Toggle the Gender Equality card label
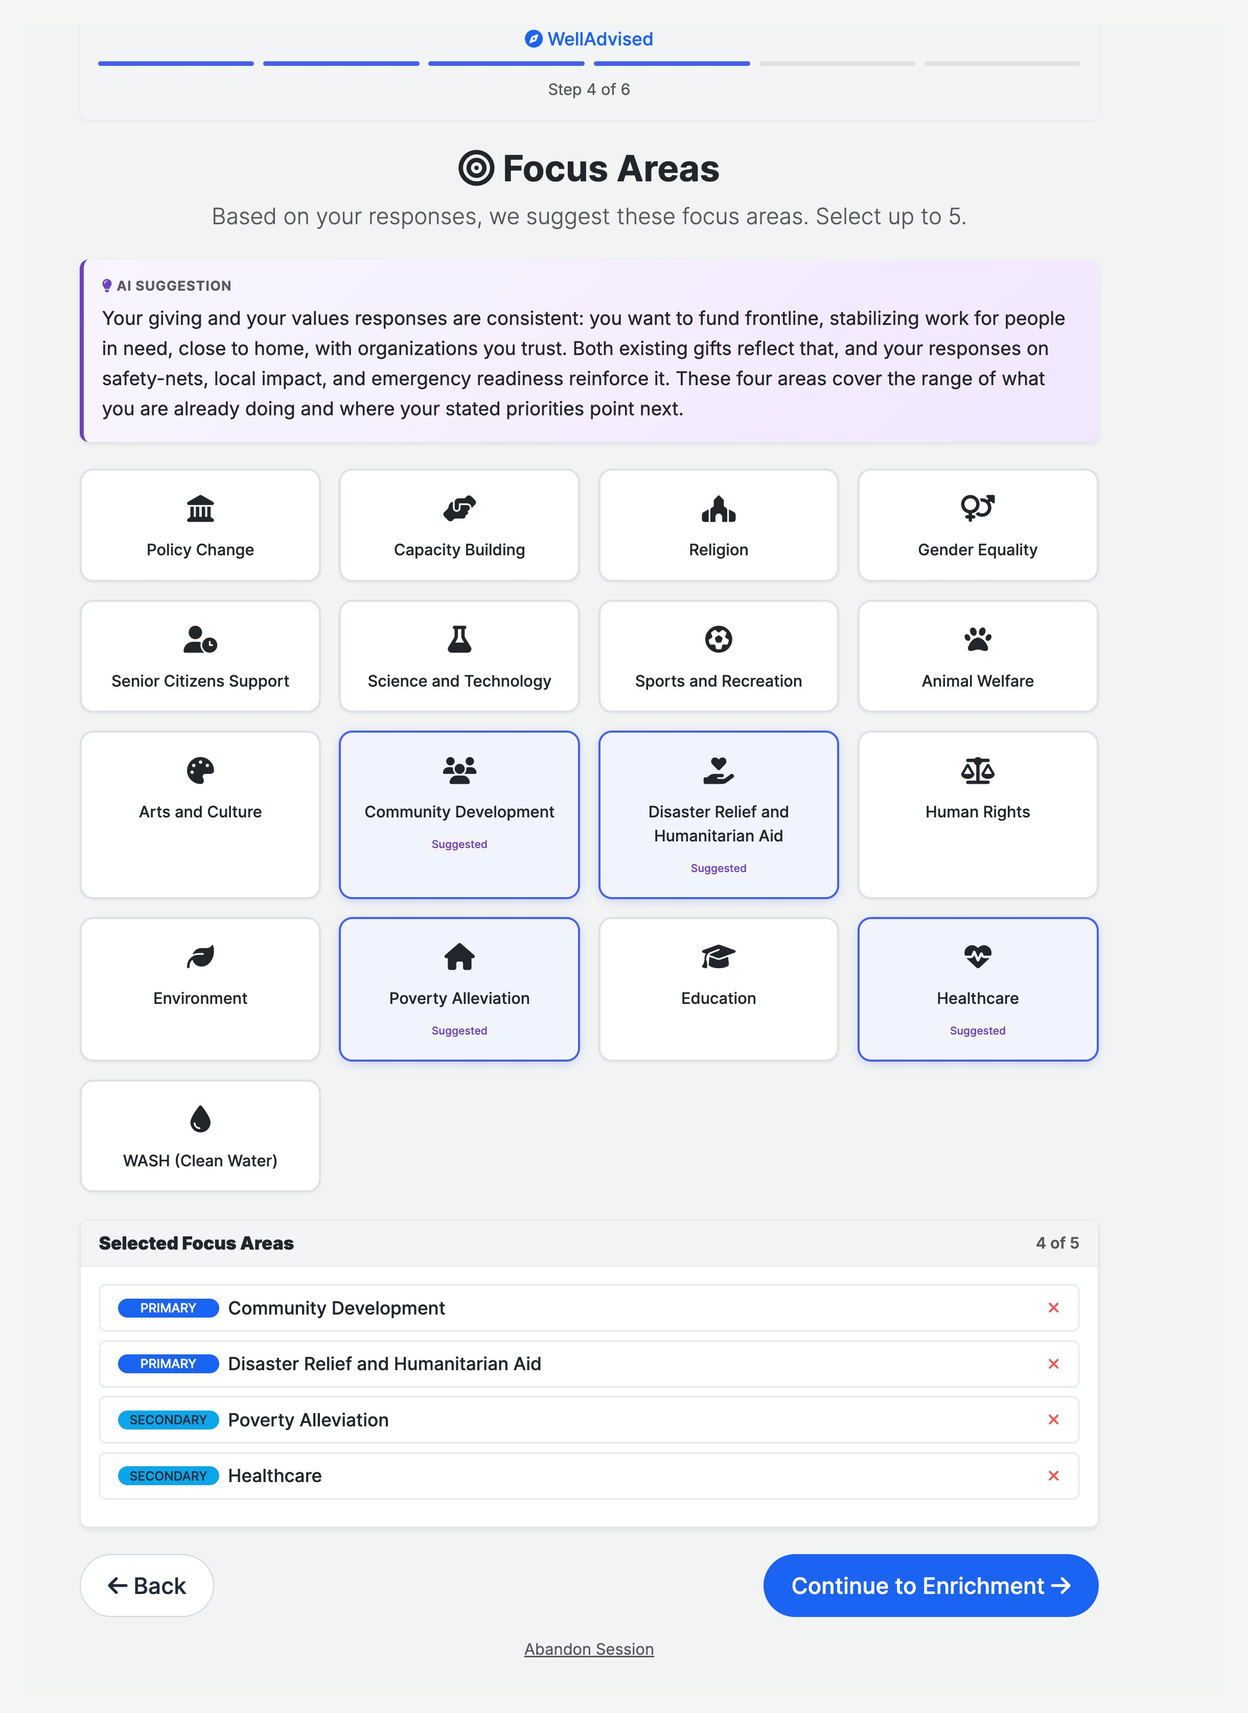The height and width of the screenshot is (1713, 1248). tap(977, 550)
